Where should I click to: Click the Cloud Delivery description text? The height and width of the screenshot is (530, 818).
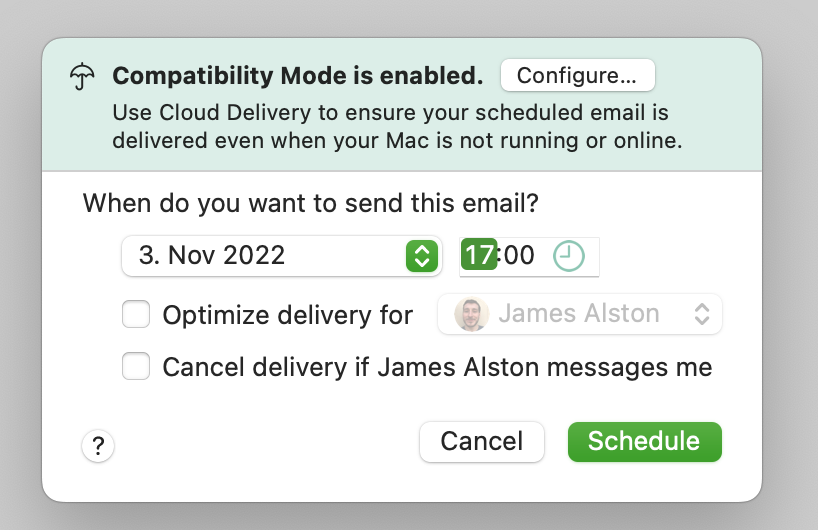click(397, 126)
